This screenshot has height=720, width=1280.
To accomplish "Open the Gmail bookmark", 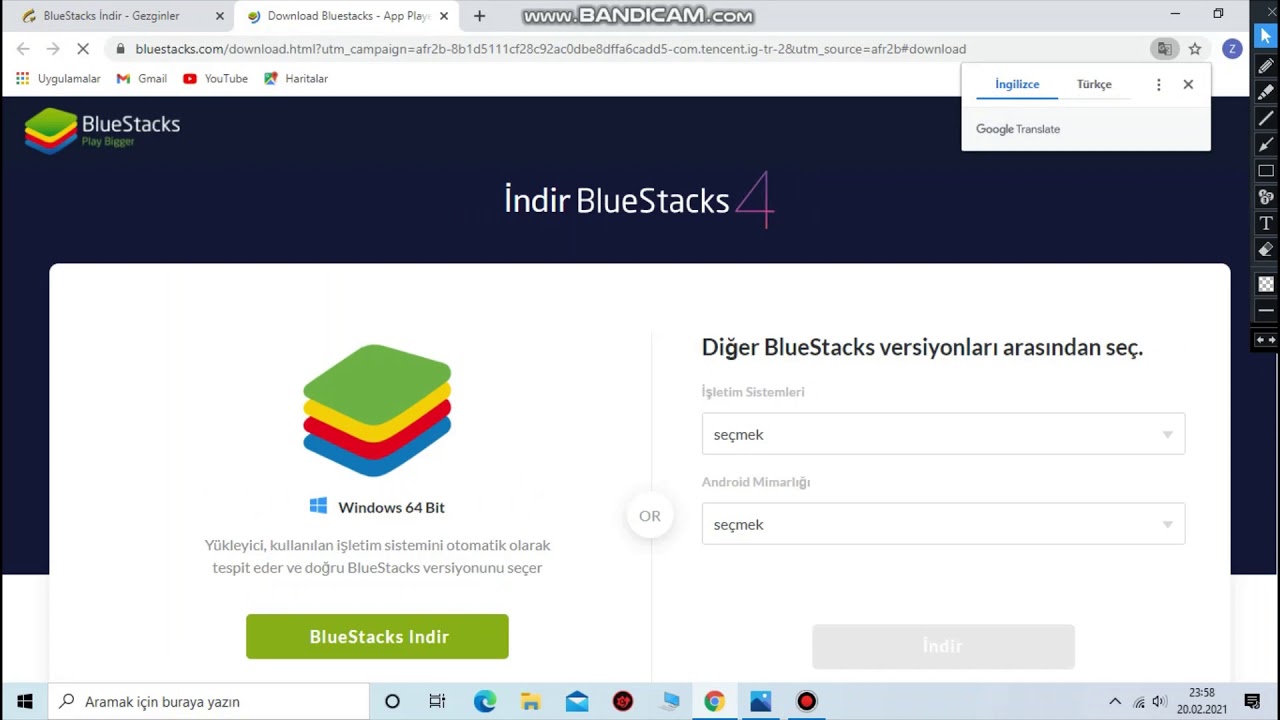I will [x=142, y=79].
